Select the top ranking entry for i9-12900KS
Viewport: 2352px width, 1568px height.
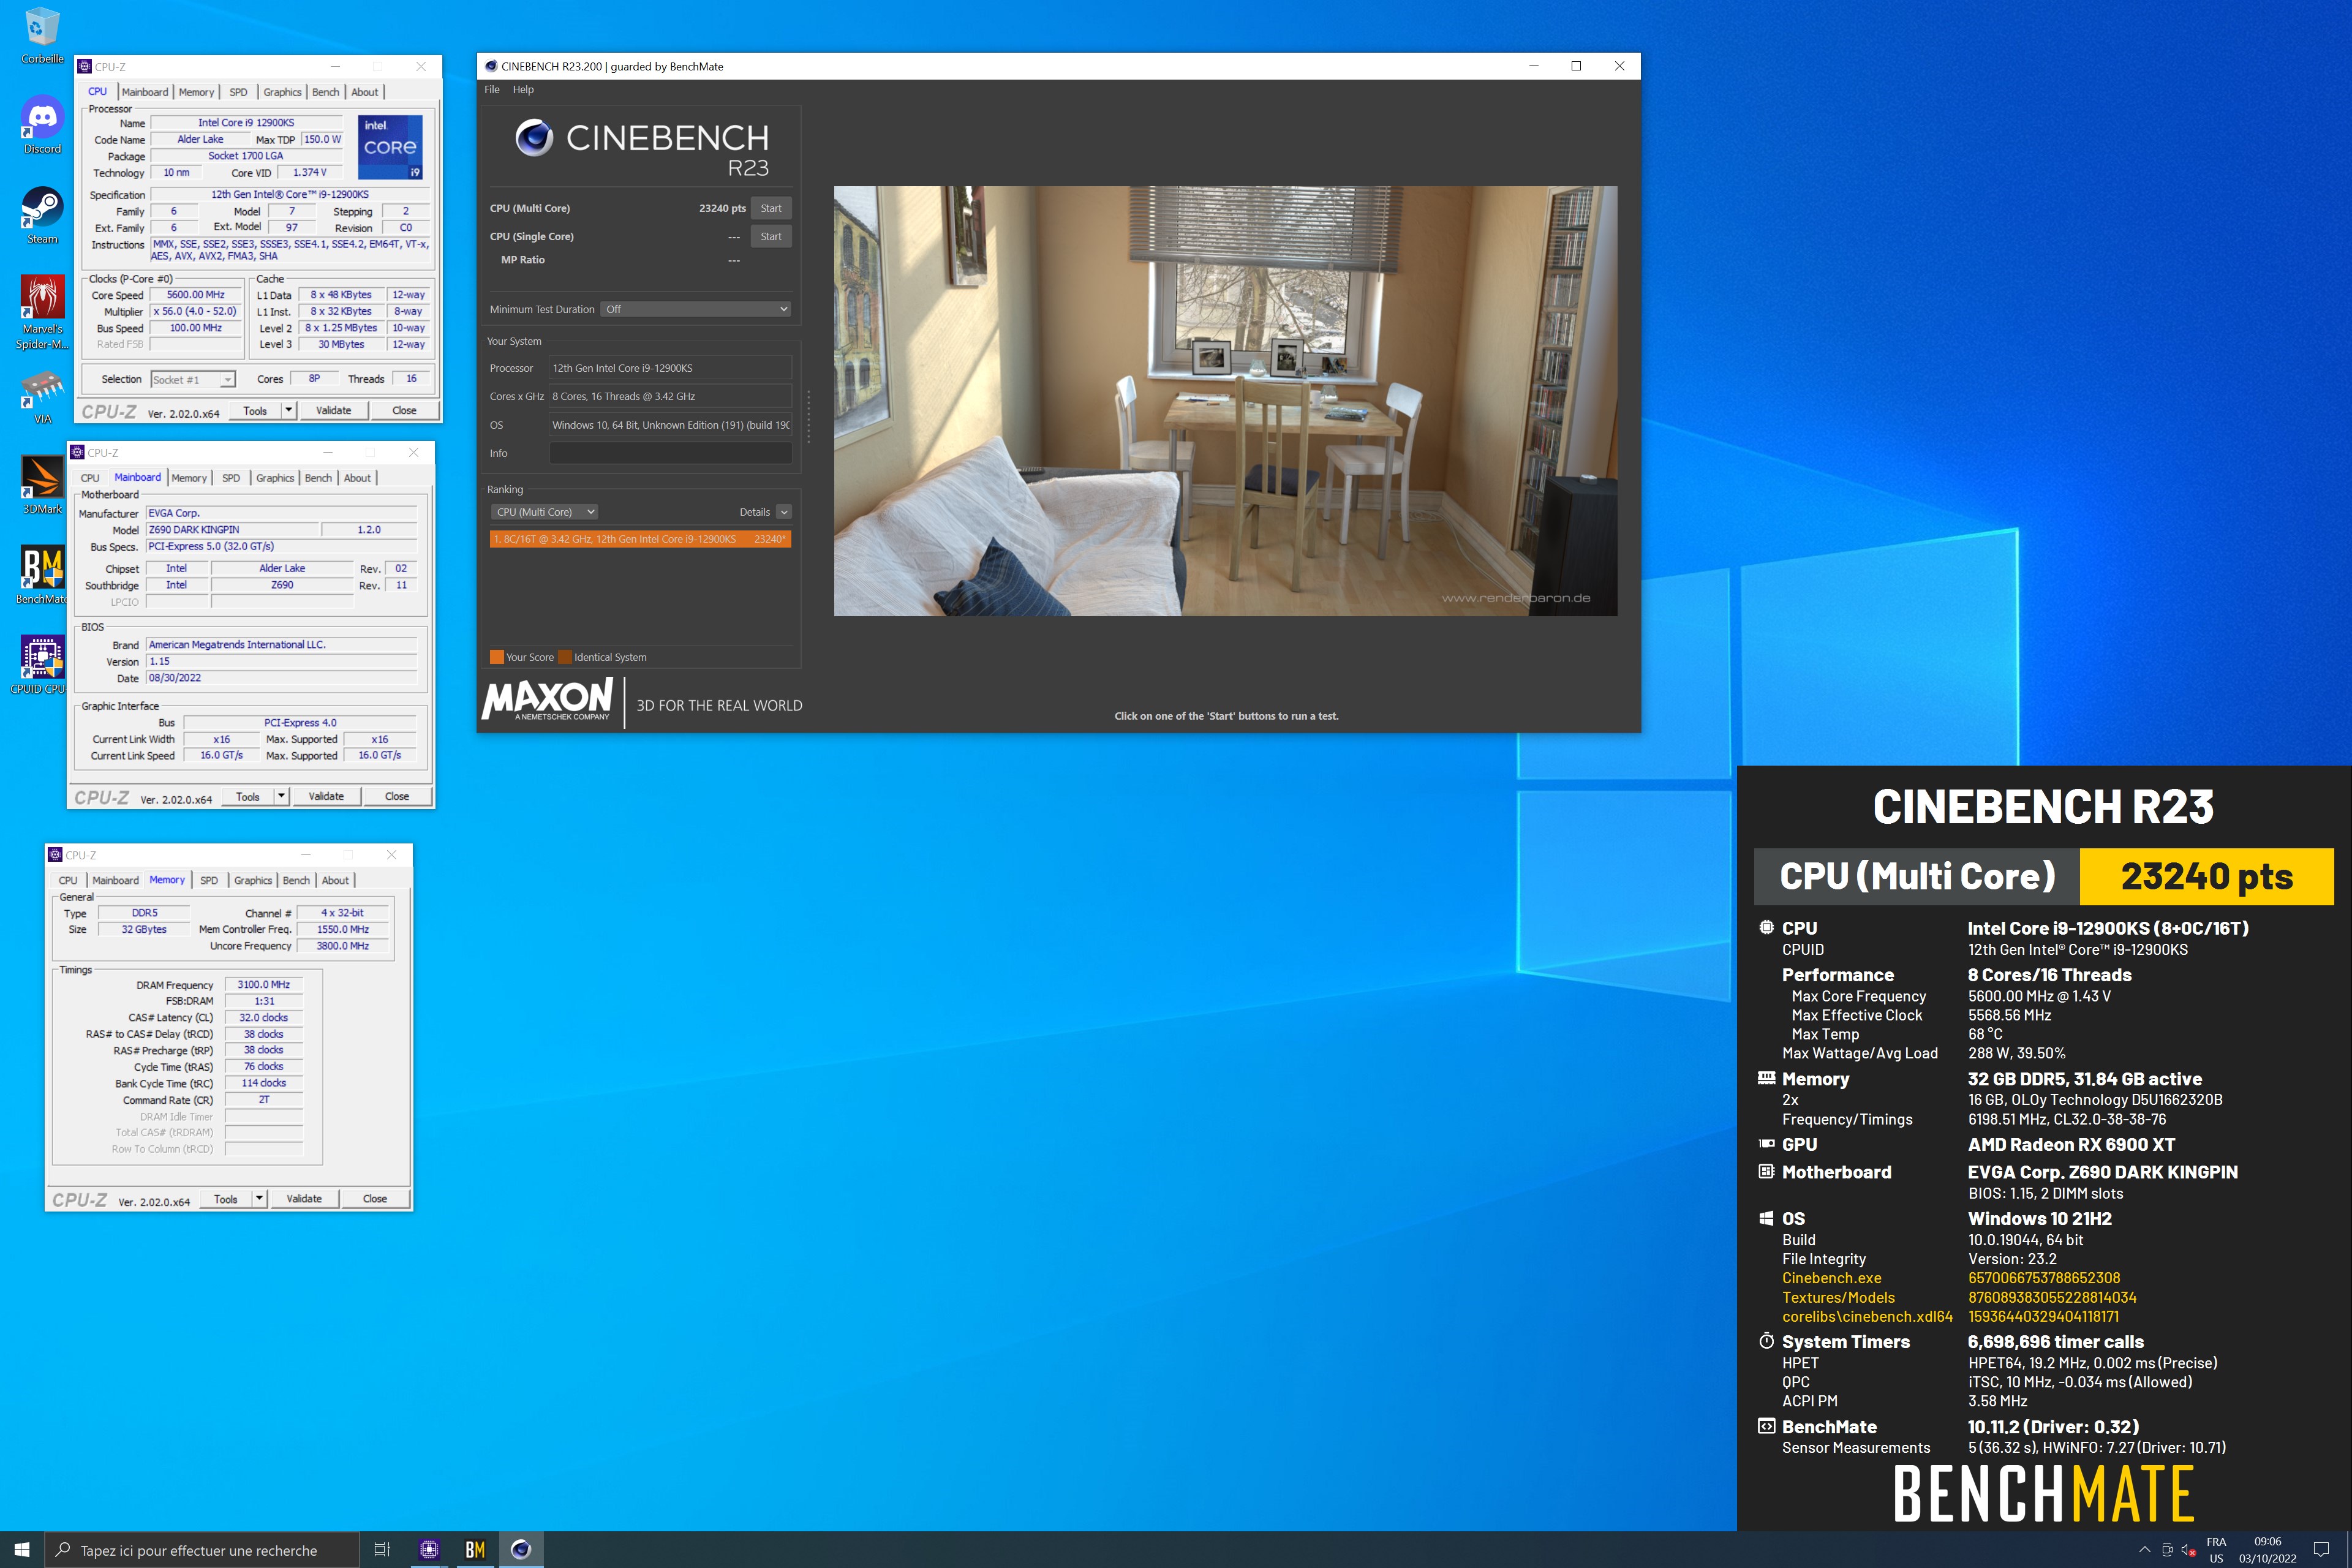[x=640, y=539]
